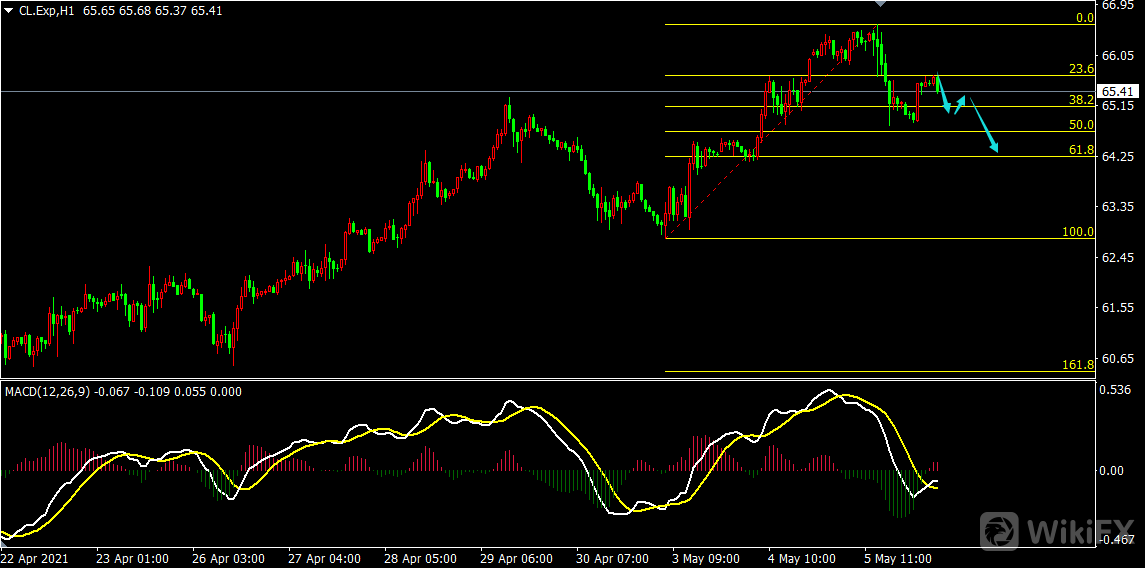Viewport: 1145px width, 568px height.
Task: Click the 66.95 price scale value
Action: (x=1117, y=5)
